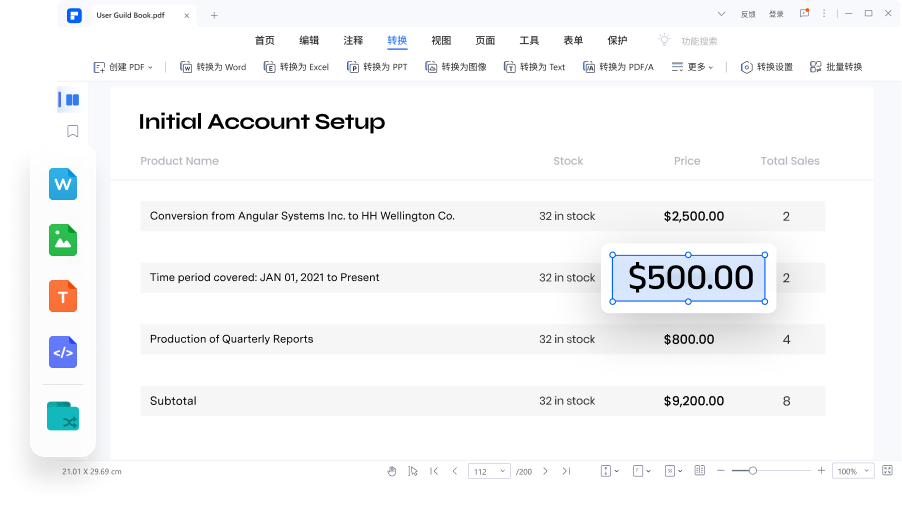Switch to the 编辑 tab

click(309, 41)
